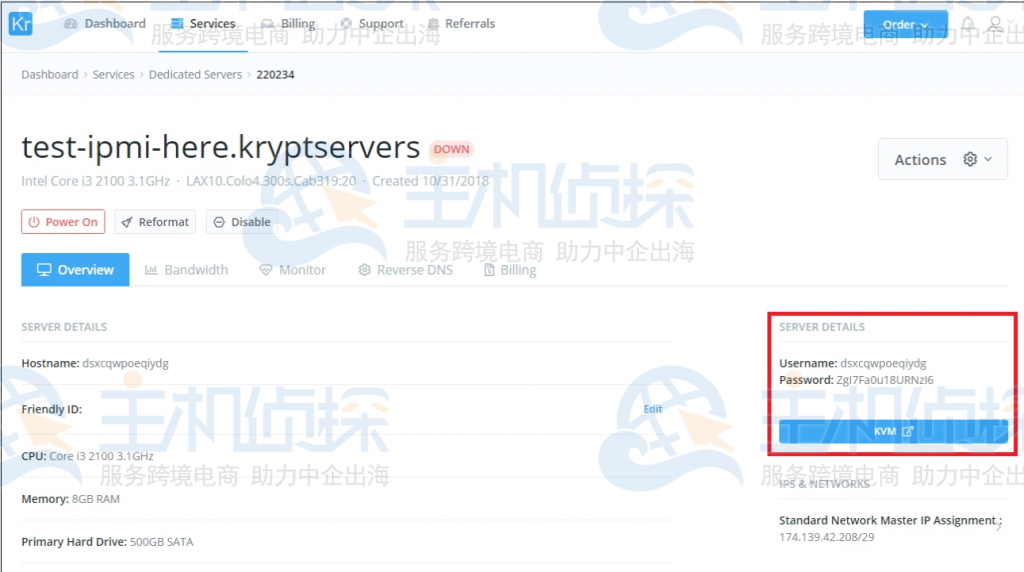This screenshot has height=572, width=1024.
Task: Switch to the Bandwidth tab
Action: point(186,270)
